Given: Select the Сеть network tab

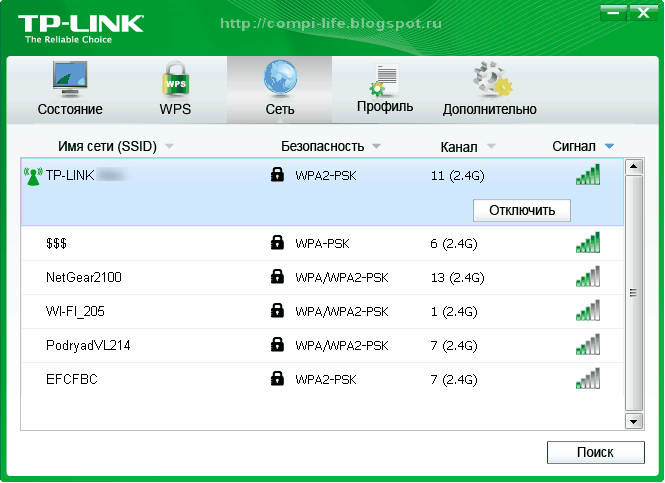Looking at the screenshot, I should coord(279,89).
